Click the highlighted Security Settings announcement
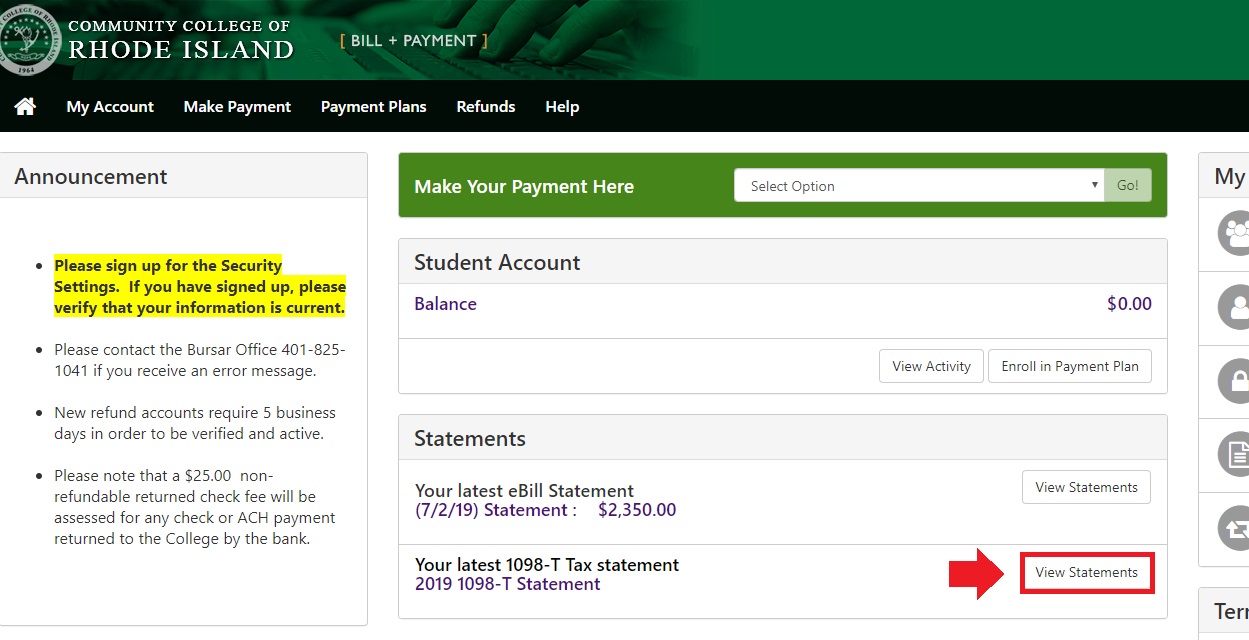 tap(200, 287)
